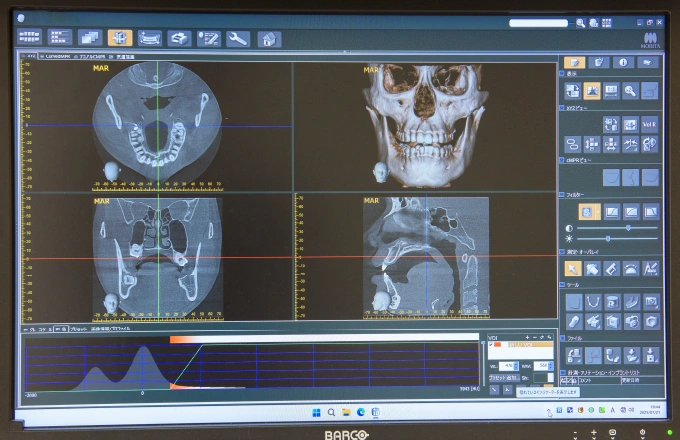Screen dimensions: 680x440
Task: Select the highlighted 3D volume view icon
Action: tap(120, 39)
